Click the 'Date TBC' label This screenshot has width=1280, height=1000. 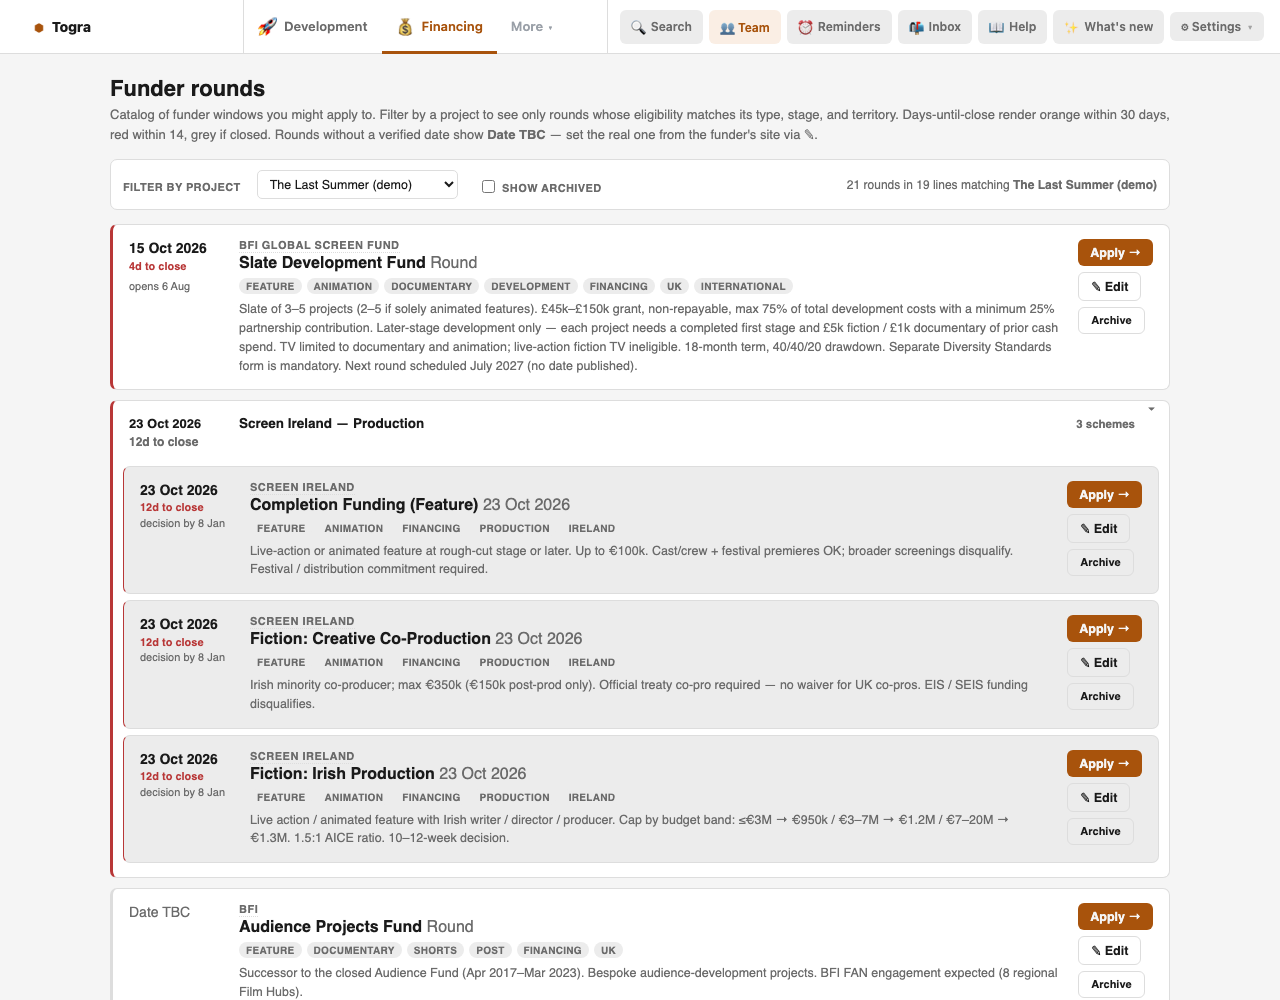[159, 912]
